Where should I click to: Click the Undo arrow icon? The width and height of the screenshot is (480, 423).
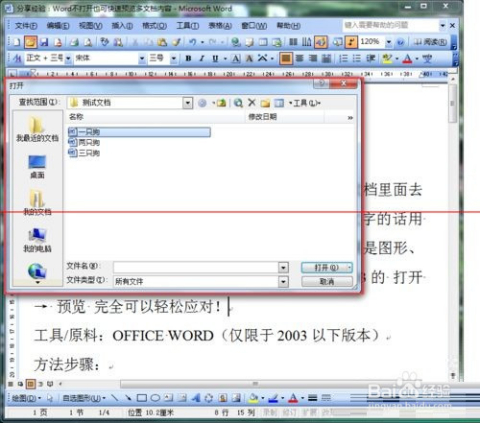coord(192,42)
